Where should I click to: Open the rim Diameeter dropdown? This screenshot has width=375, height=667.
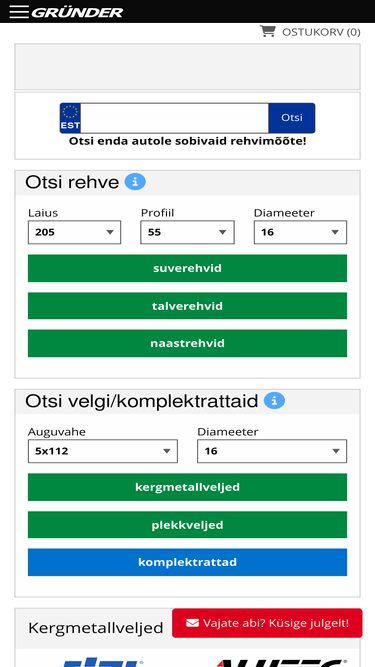[272, 451]
